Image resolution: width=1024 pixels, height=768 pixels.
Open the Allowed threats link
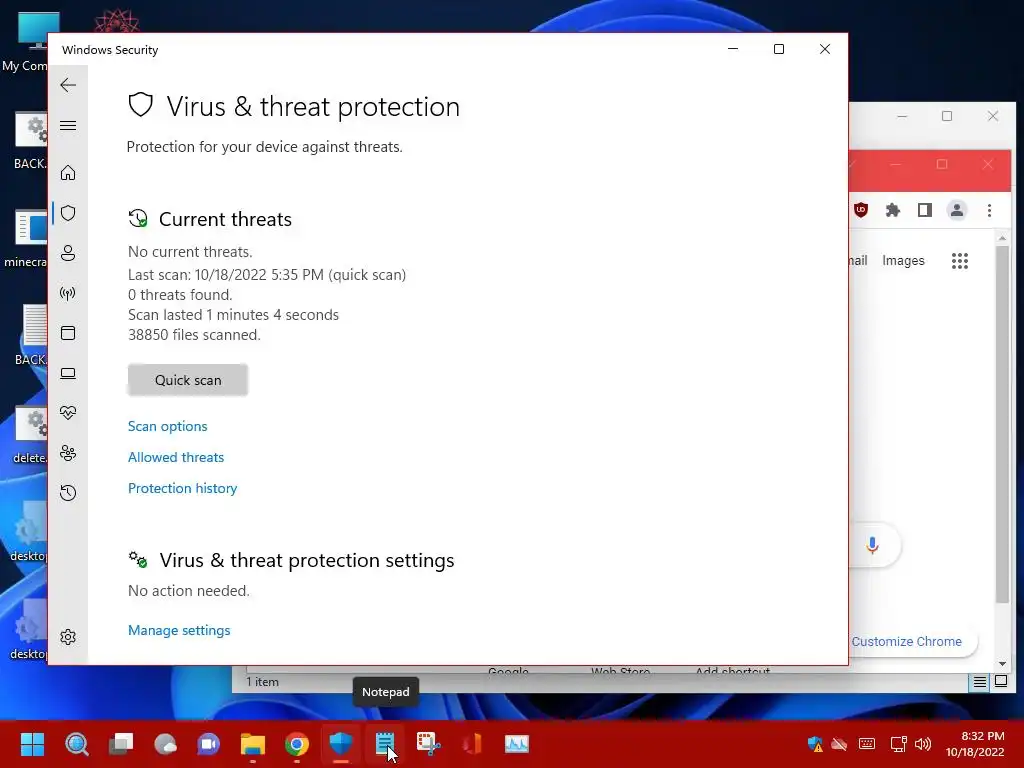[176, 457]
